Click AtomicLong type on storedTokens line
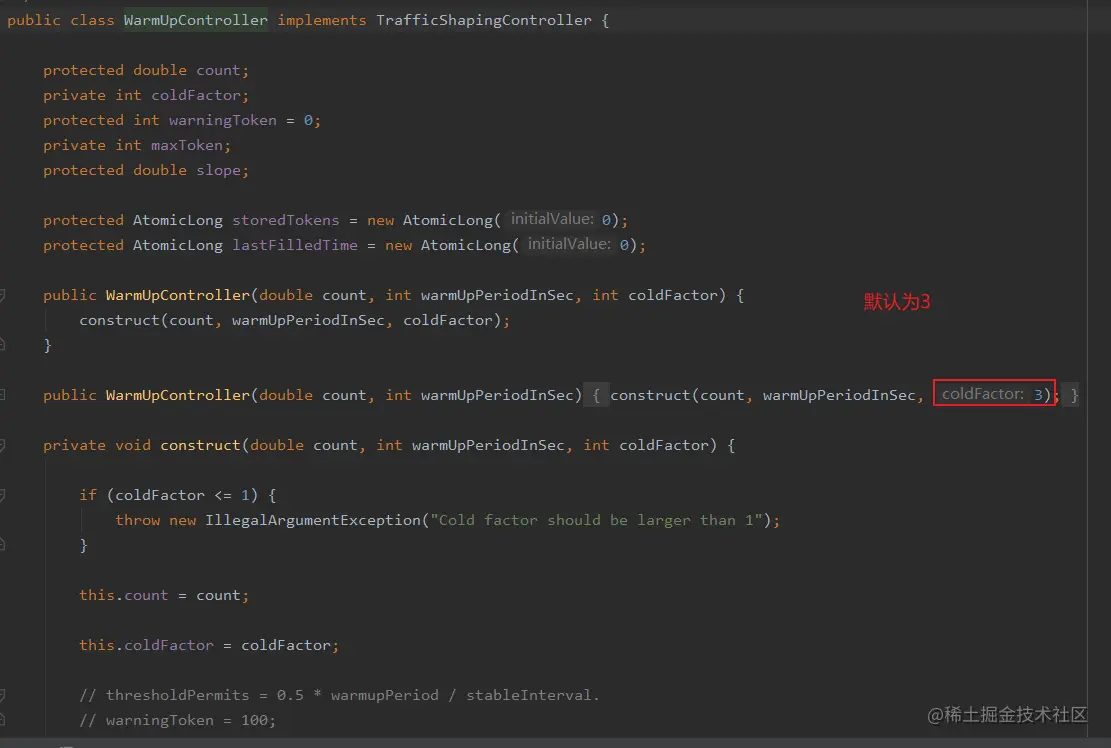 (x=178, y=220)
